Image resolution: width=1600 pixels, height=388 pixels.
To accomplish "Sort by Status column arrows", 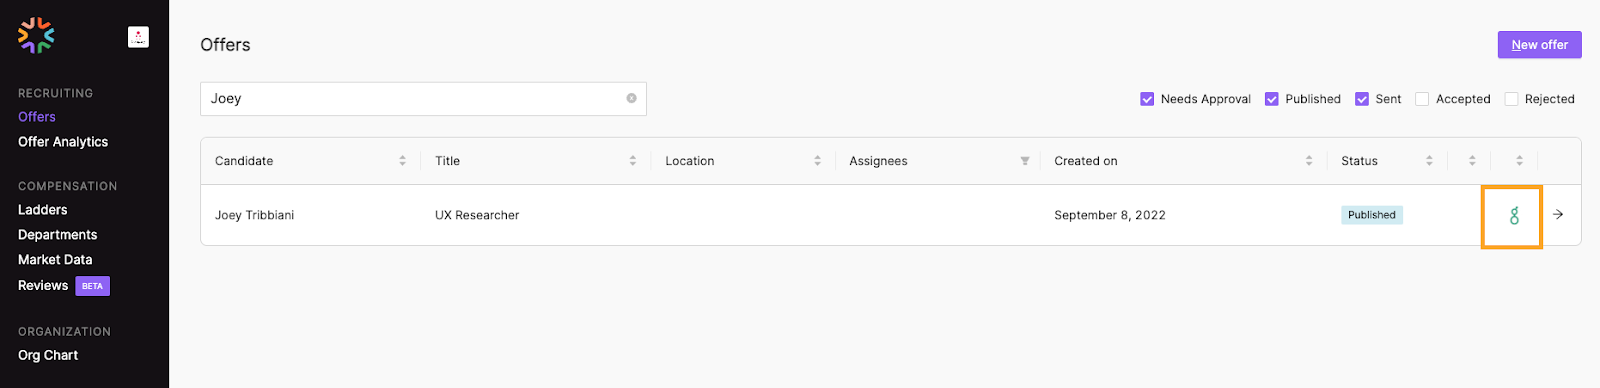I will click(1429, 161).
